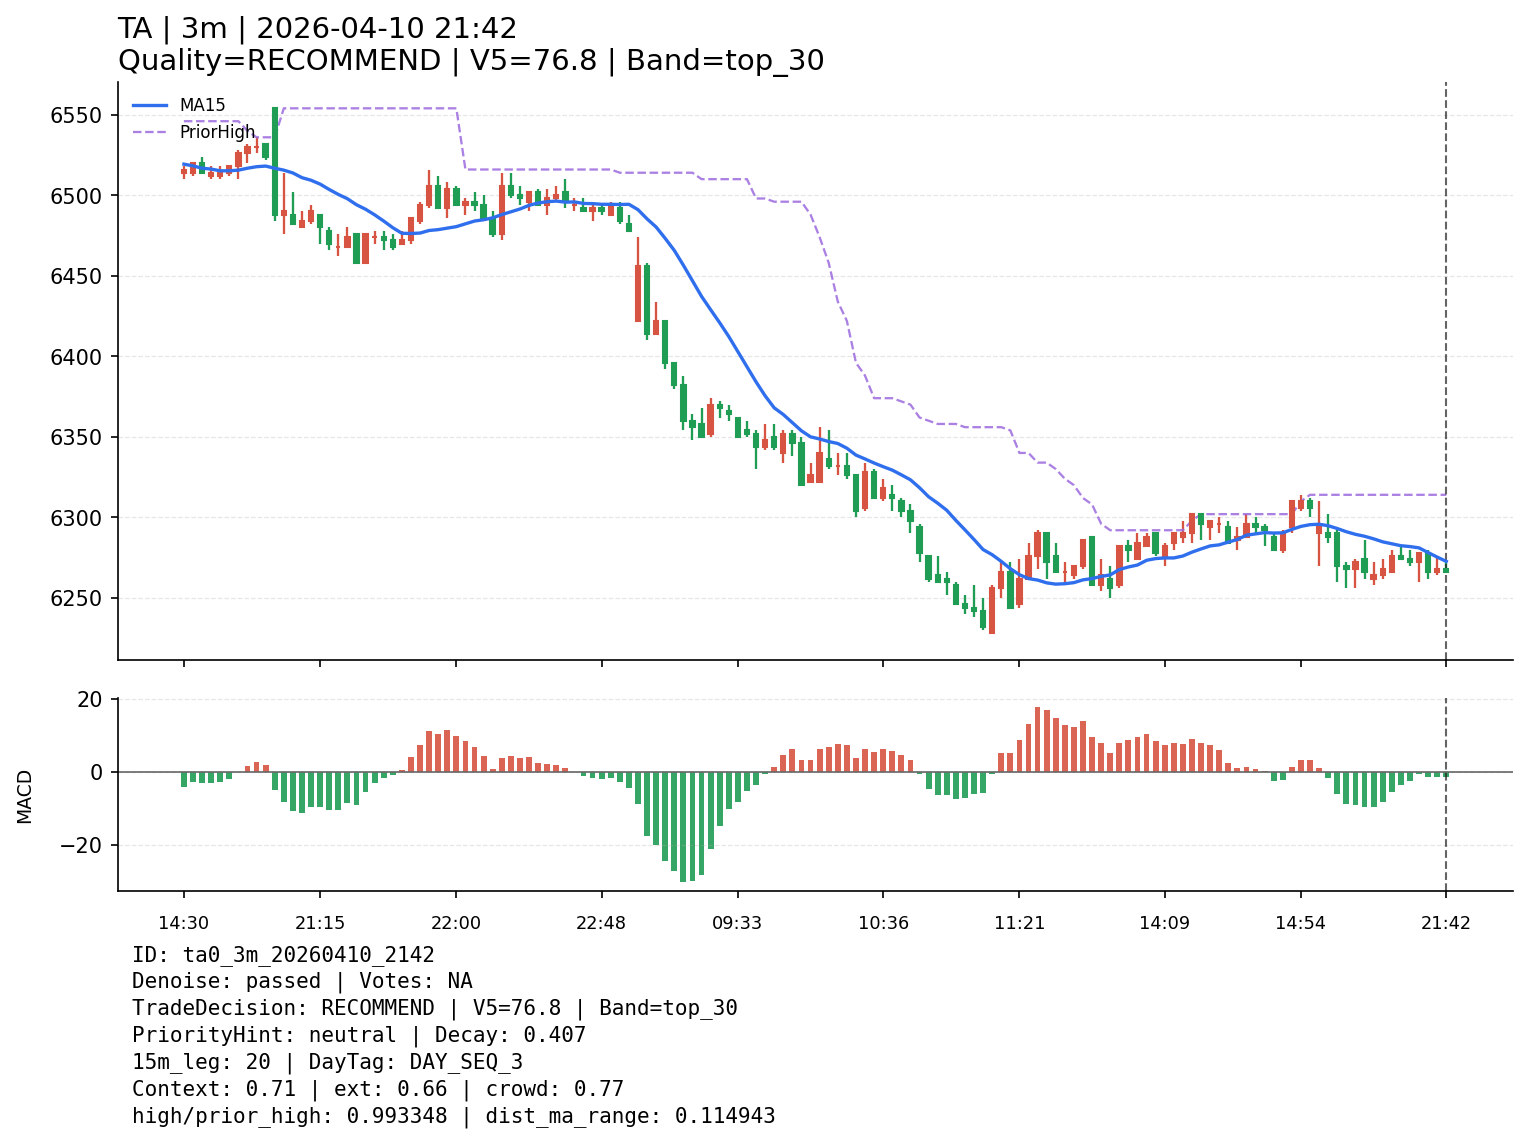The height and width of the screenshot is (1143, 1527).
Task: Click the blue MA15 legend line sample
Action: (150, 105)
